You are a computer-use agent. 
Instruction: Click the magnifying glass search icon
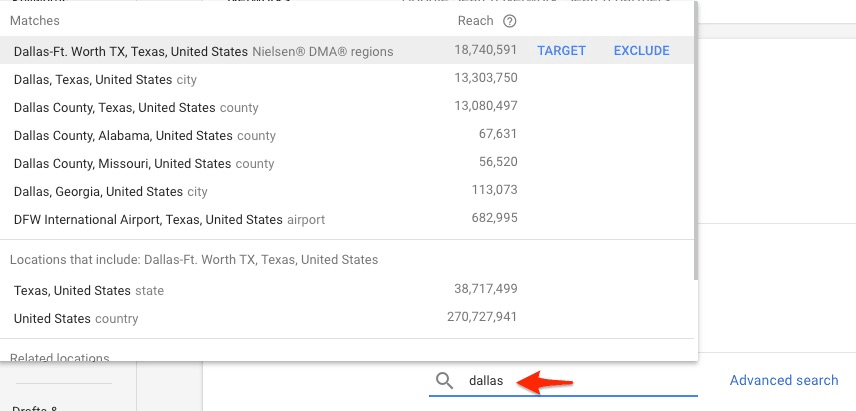click(x=445, y=381)
